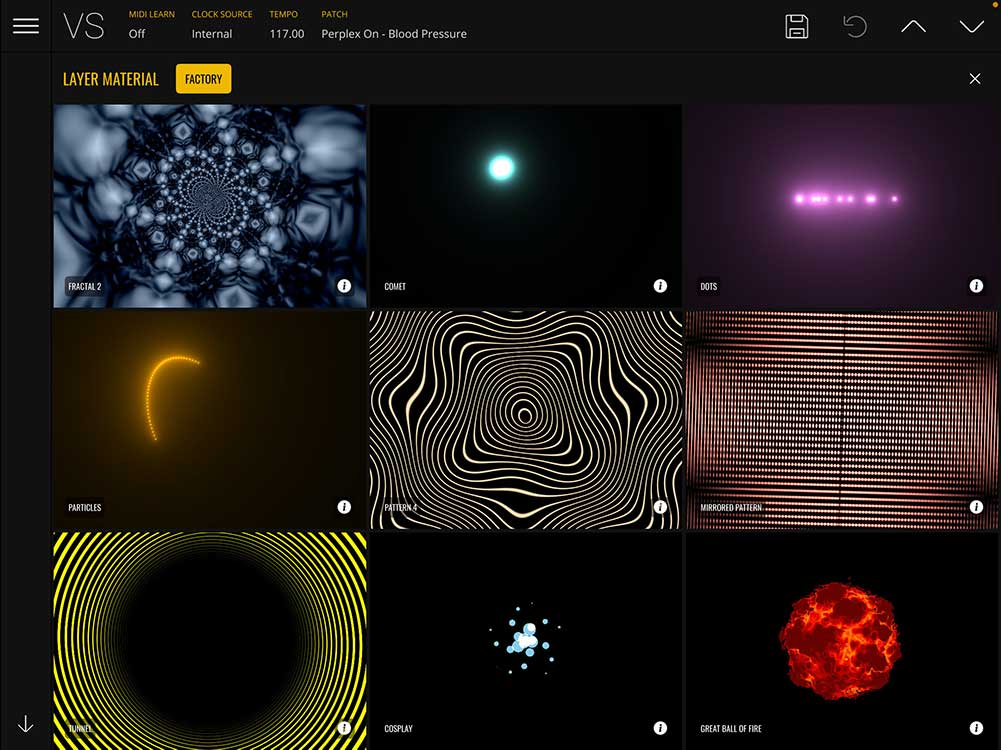Select the Cosplay material thumbnail
This screenshot has height=750, width=1001.
point(525,640)
